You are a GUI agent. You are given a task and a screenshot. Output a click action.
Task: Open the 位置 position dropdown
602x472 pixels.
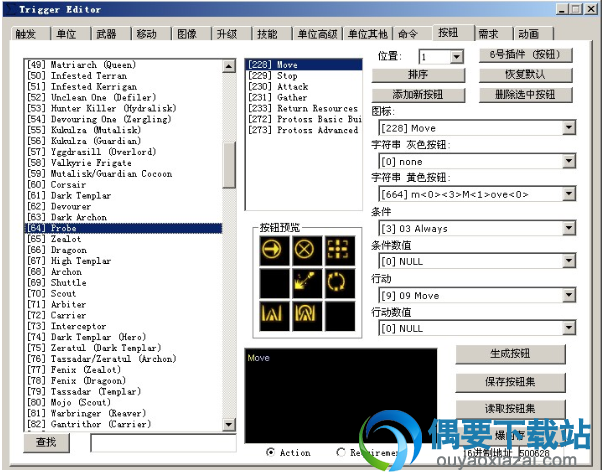(456, 57)
